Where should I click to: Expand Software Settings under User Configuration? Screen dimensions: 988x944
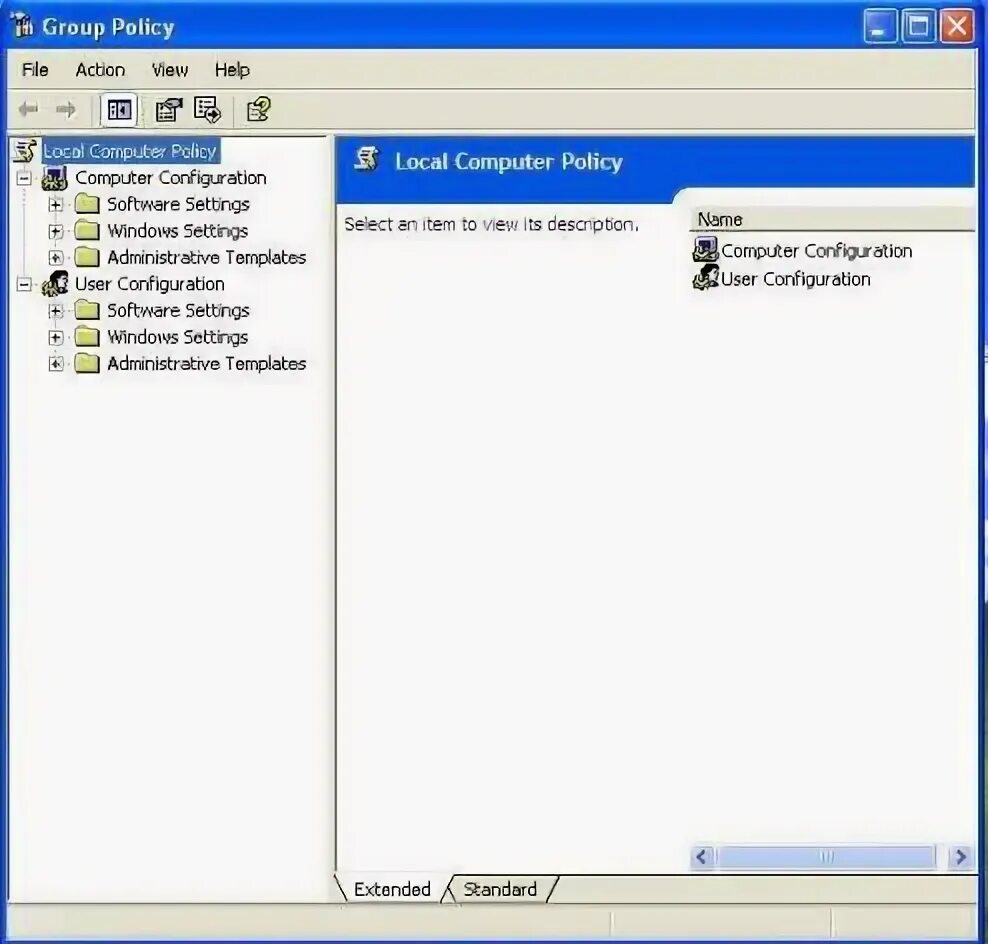pyautogui.click(x=55, y=311)
